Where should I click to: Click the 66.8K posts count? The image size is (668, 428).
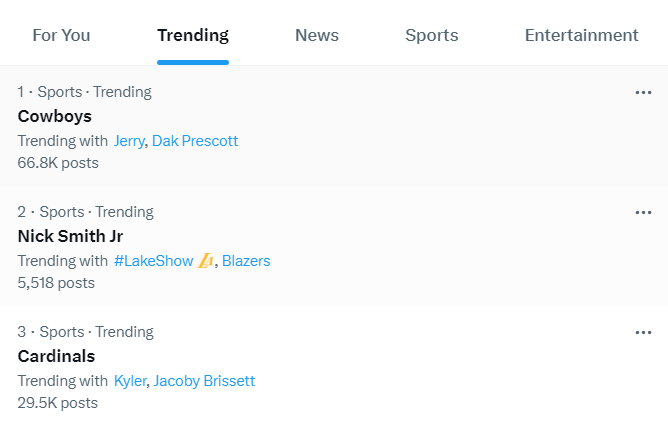(58, 163)
